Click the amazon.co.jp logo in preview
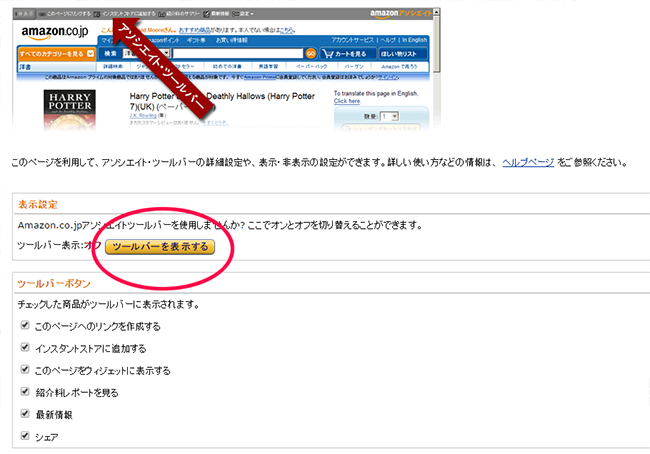 click(55, 32)
